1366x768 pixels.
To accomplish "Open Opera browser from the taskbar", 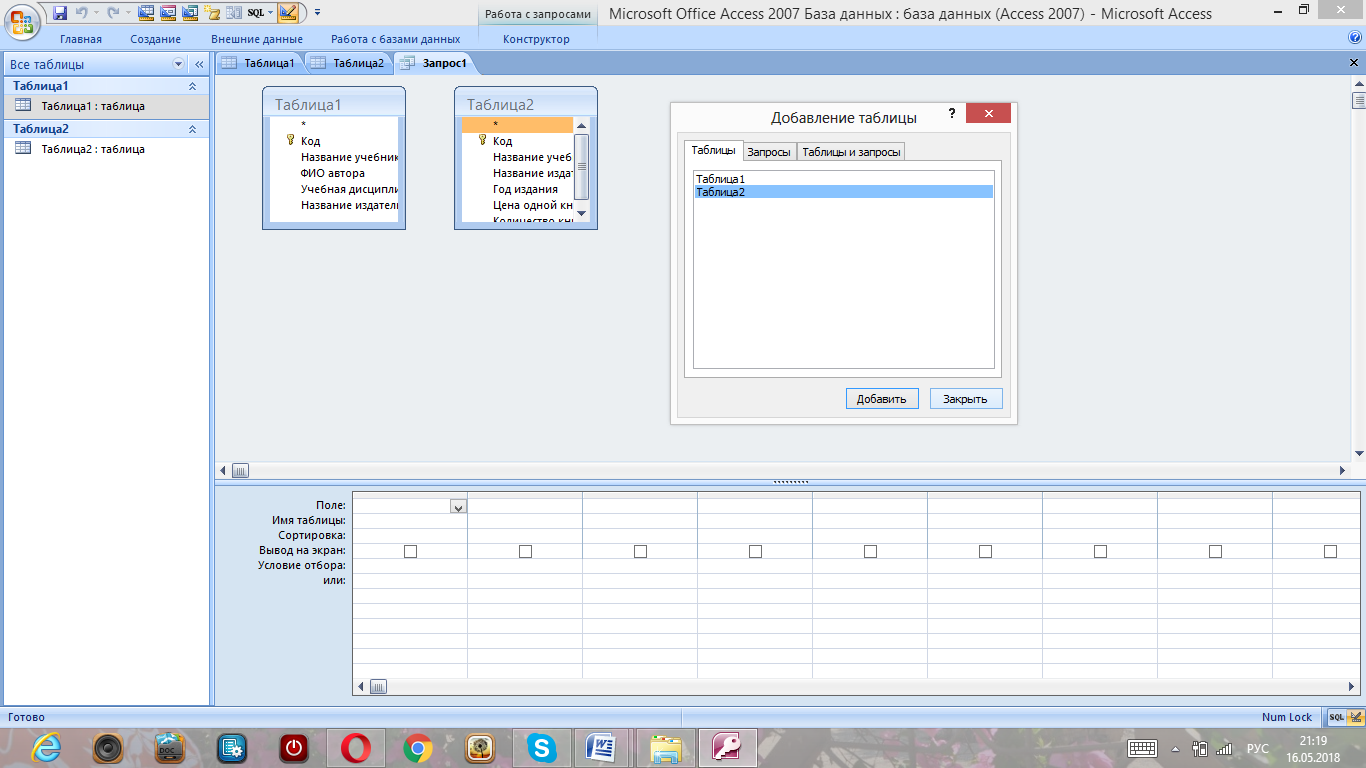I will (x=355, y=747).
